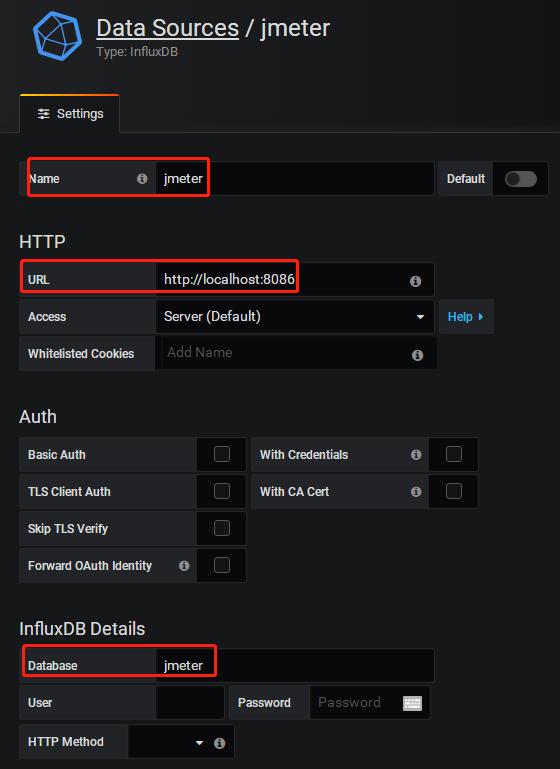
Task: Click the With Credentials info icon
Action: [416, 455]
